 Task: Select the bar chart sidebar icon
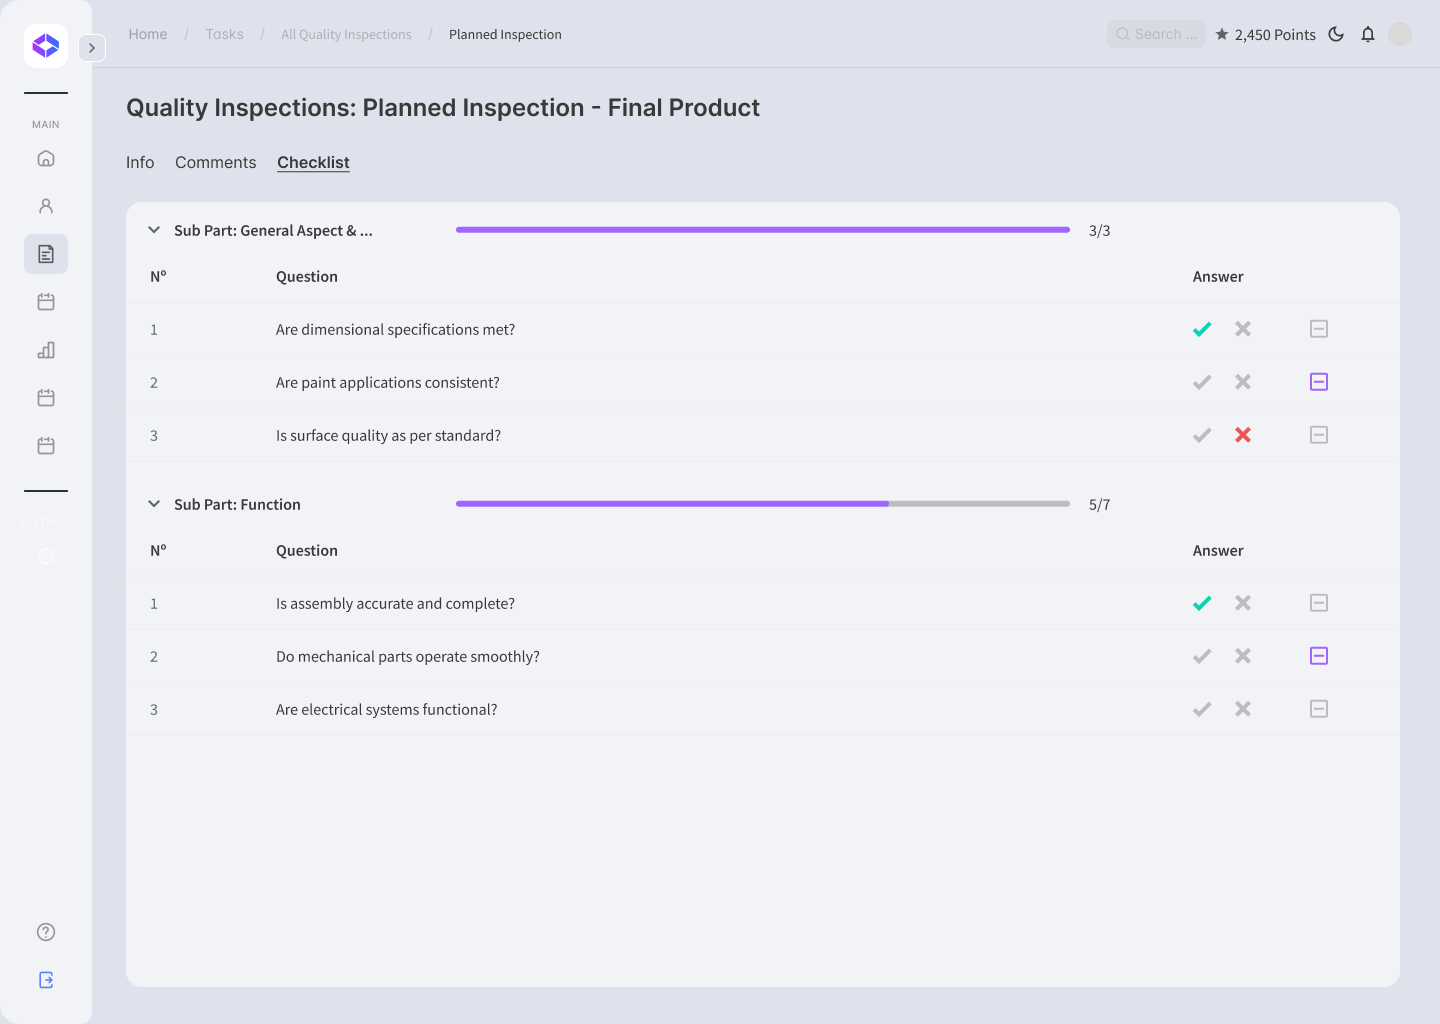point(46,350)
